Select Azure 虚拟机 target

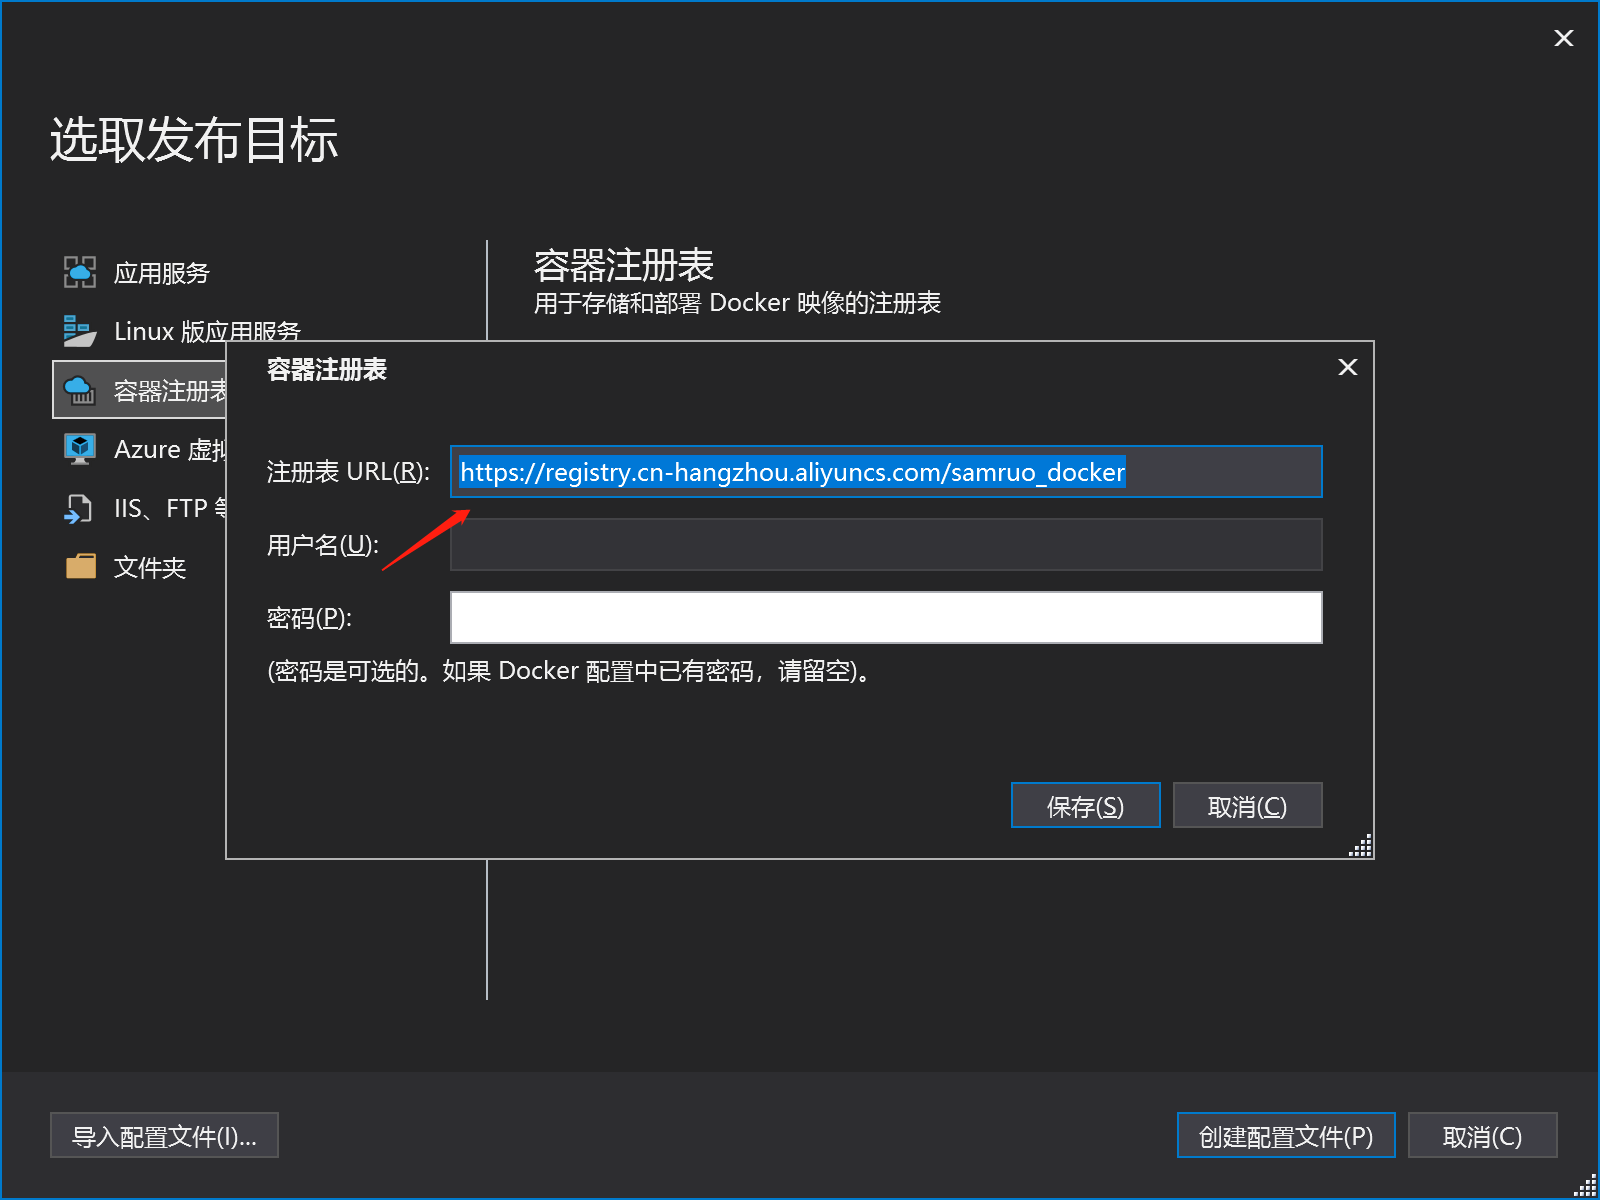[170, 449]
